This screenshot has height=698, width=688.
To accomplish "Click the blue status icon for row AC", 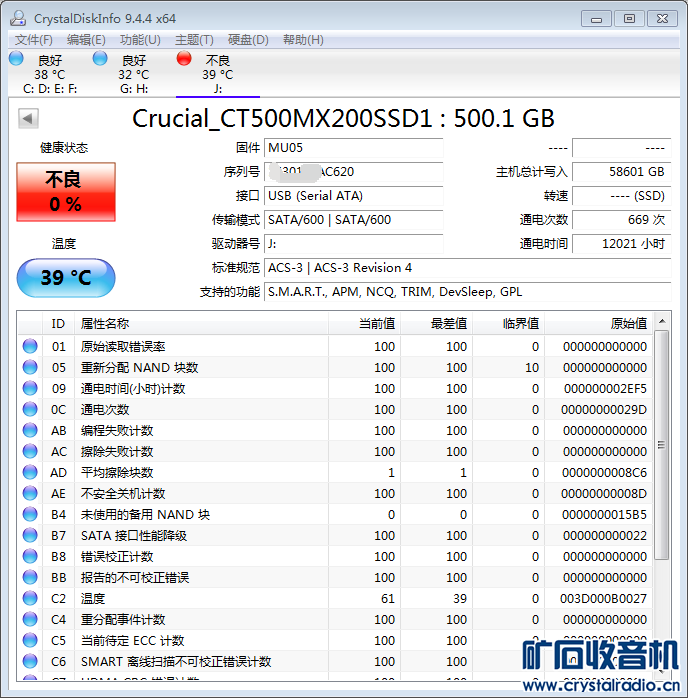I will 30,451.
